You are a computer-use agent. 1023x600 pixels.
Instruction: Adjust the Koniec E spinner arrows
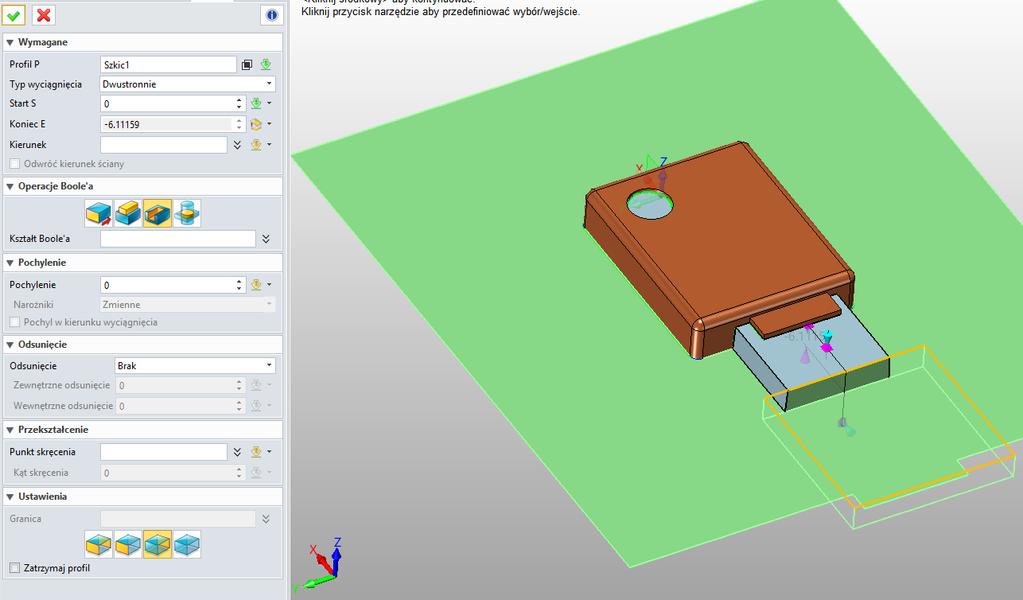click(x=239, y=124)
